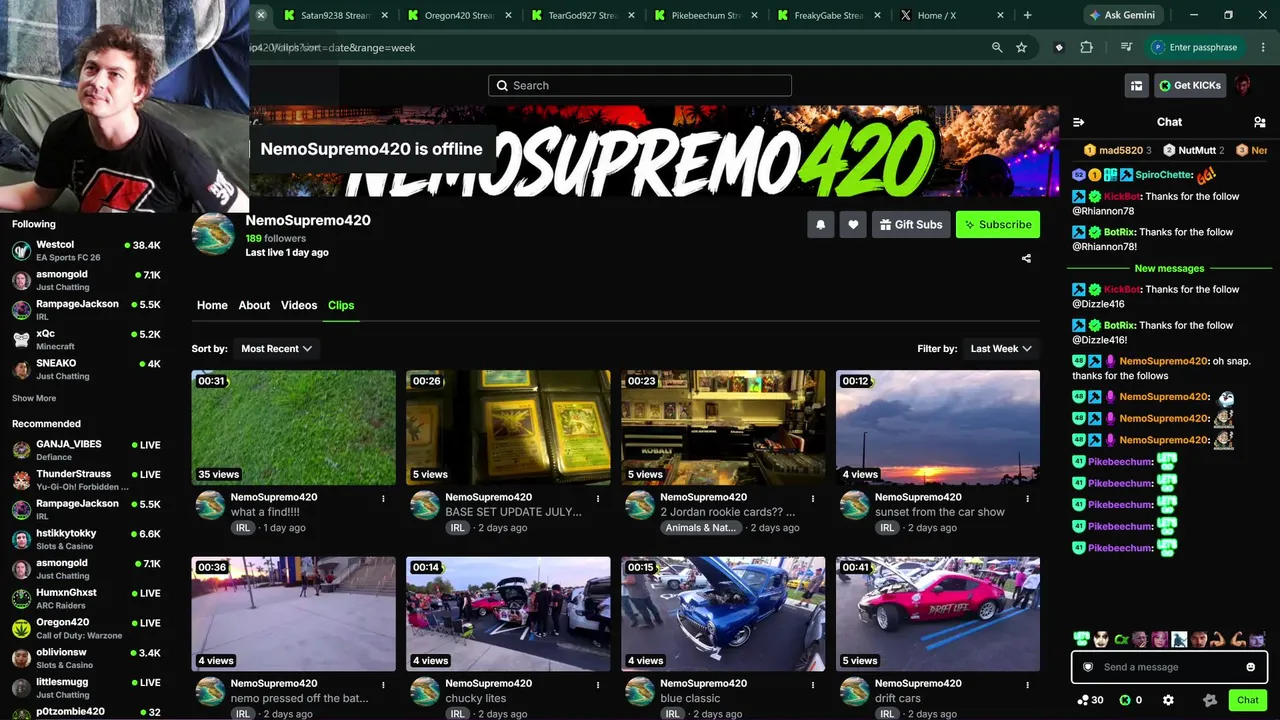Switch to the Videos tab

click(x=299, y=305)
